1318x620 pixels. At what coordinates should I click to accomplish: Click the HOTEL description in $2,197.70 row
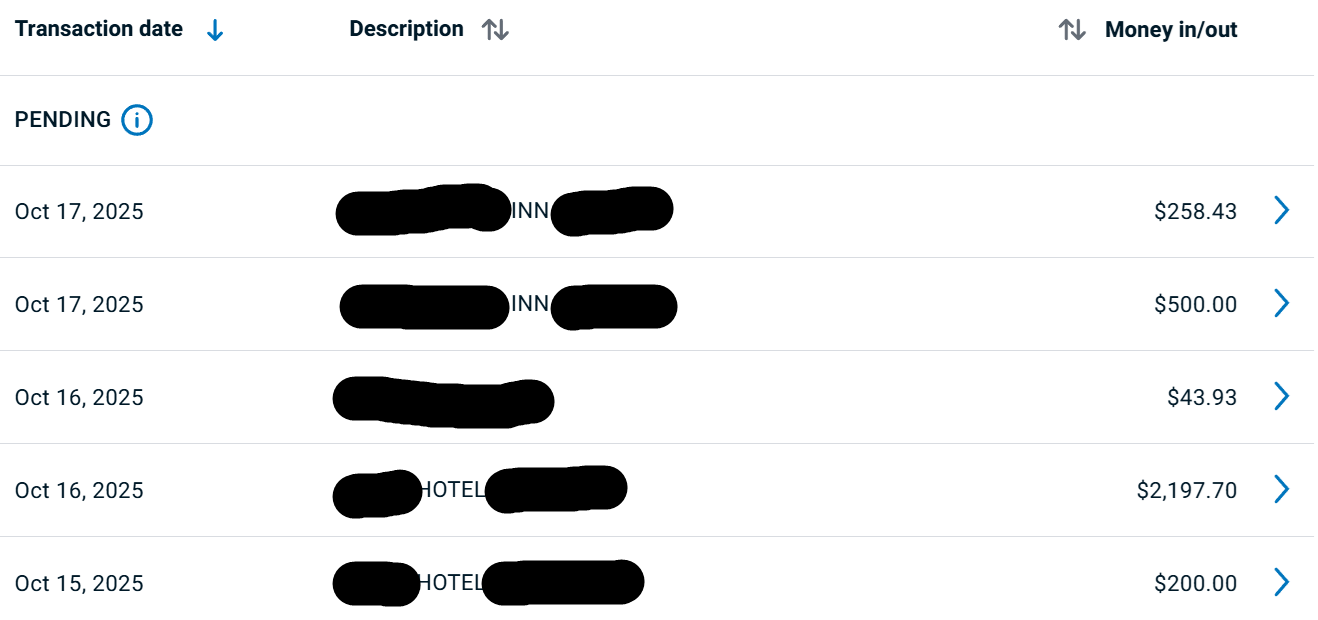pos(452,490)
